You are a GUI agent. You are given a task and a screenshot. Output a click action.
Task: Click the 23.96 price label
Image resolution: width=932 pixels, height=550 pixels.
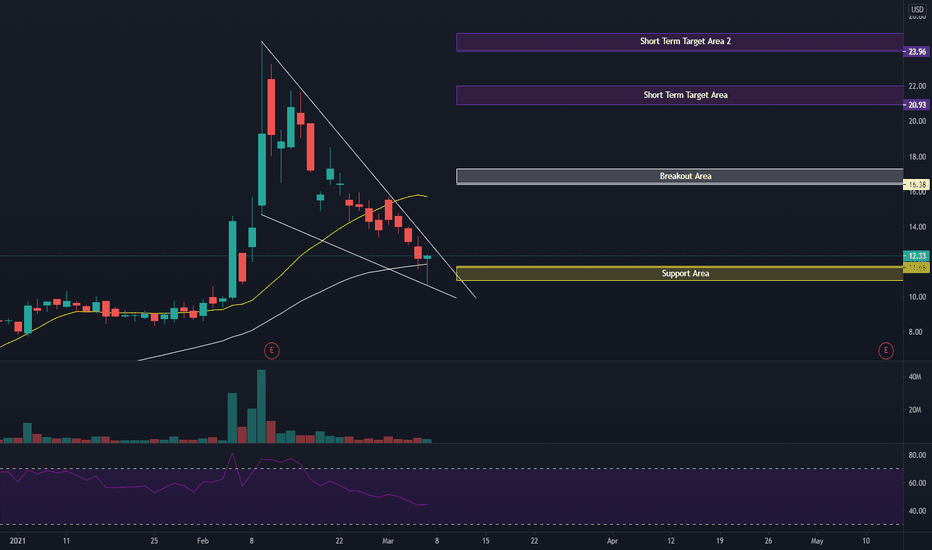[x=916, y=52]
